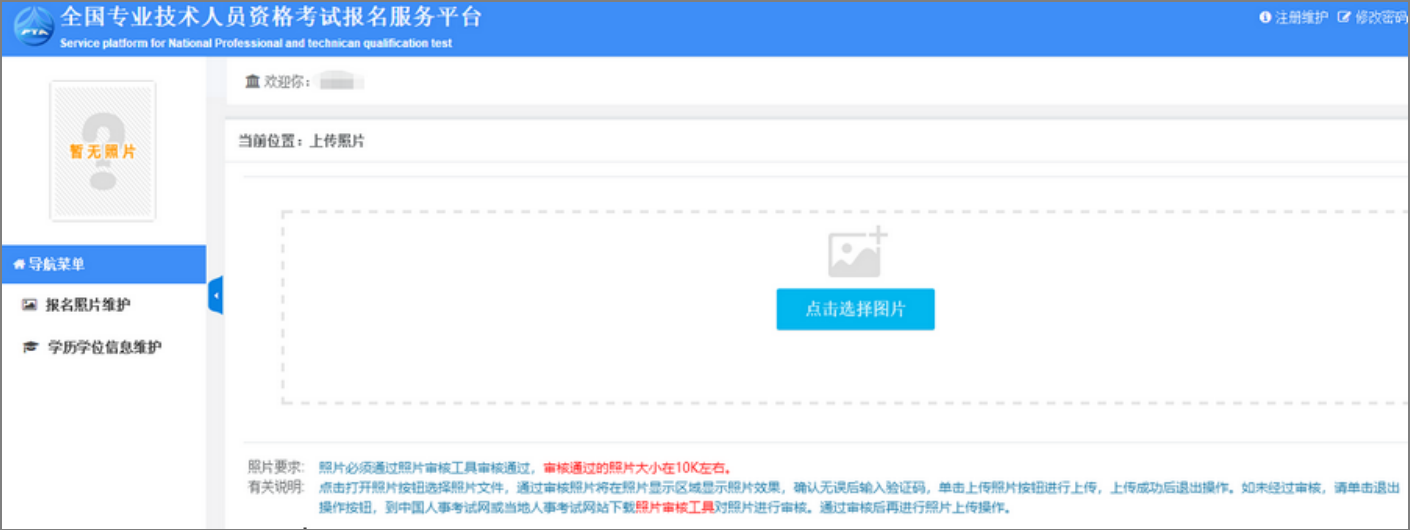Screen dimensions: 1410x530
Task: Click the blurred username after 欢迎你
Action: (x=340, y=82)
